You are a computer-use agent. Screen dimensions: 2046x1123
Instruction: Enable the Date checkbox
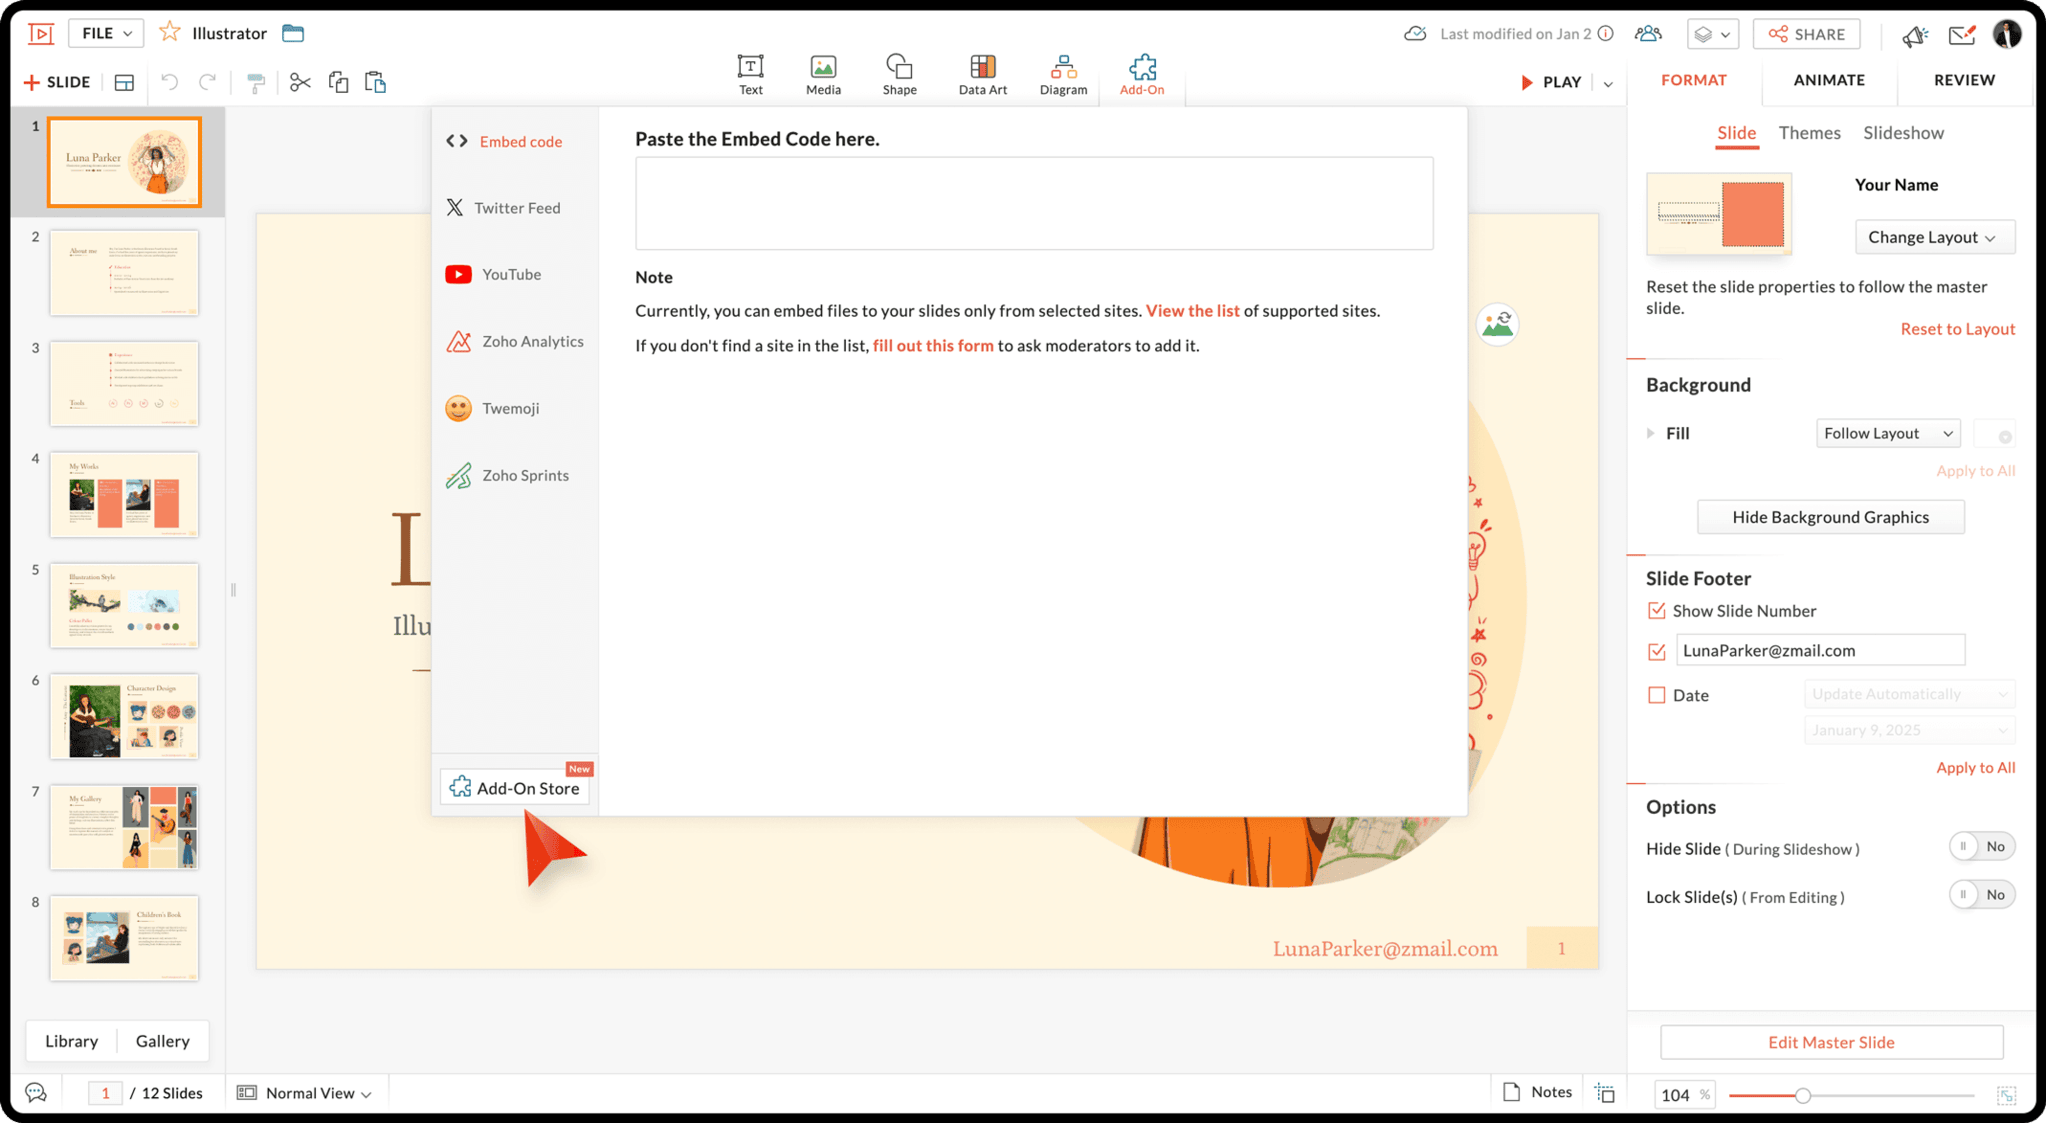[1657, 694]
